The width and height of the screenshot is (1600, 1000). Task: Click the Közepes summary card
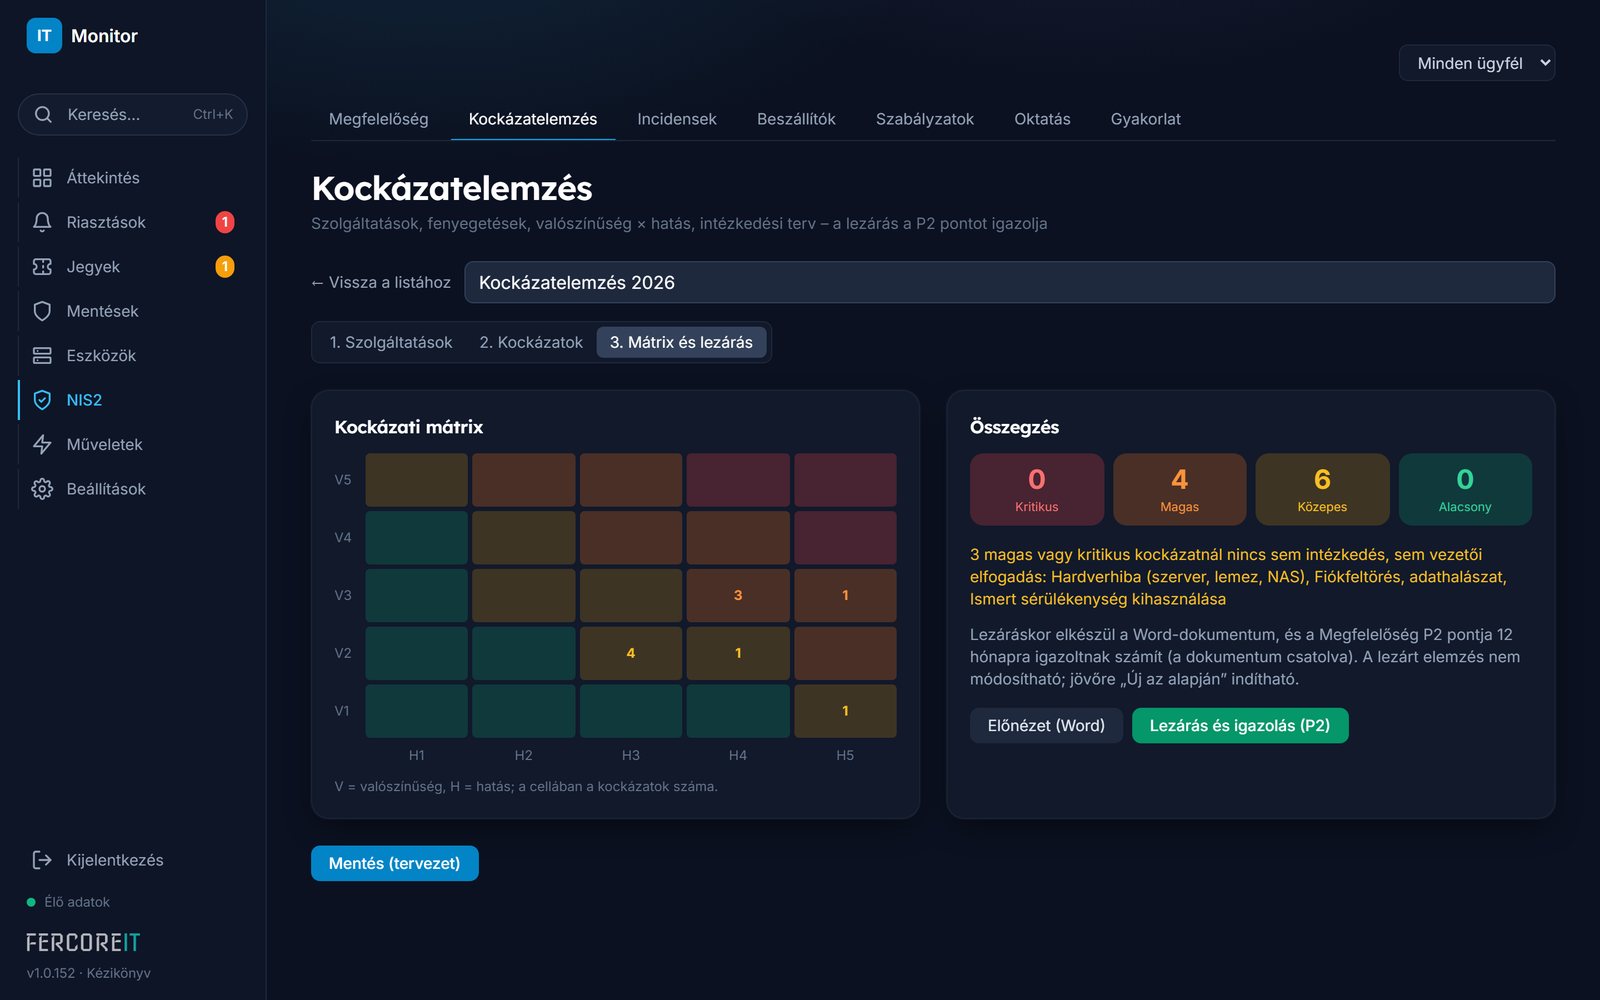[x=1322, y=489]
